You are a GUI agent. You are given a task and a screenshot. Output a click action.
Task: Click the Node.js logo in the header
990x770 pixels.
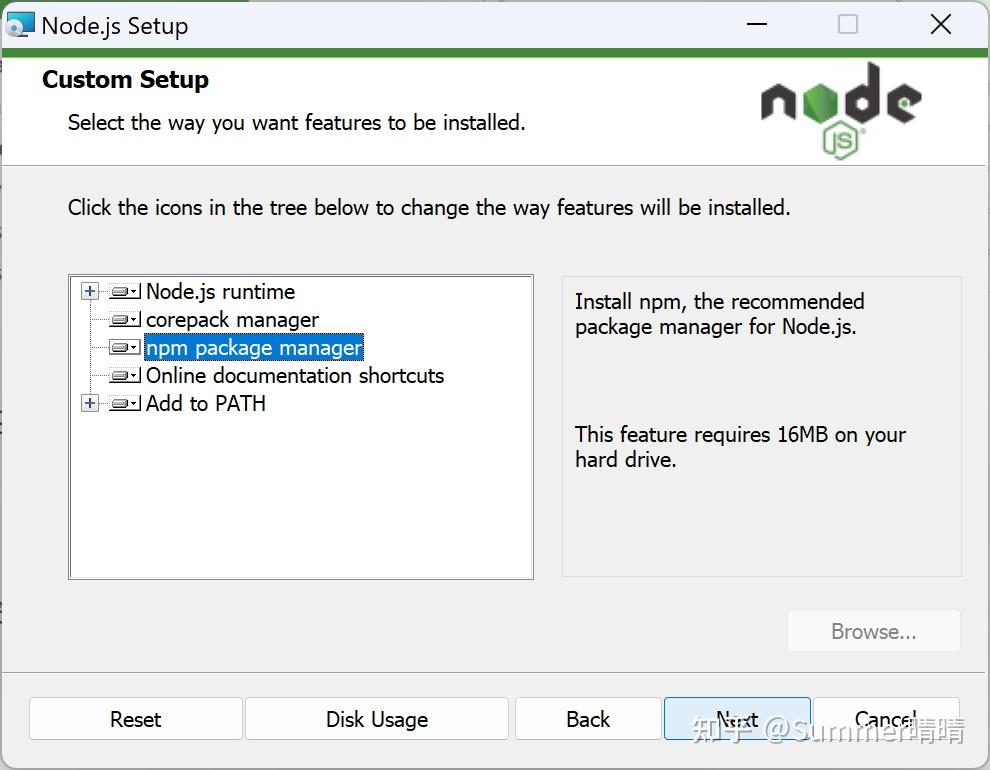[840, 109]
